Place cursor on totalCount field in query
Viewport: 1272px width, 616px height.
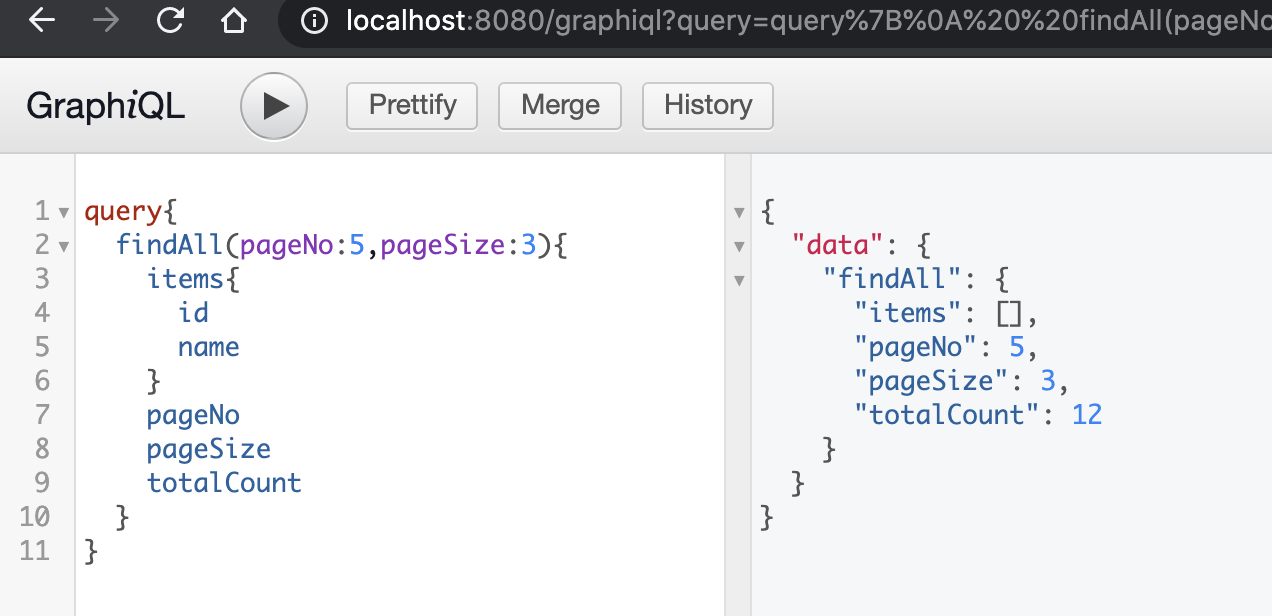224,483
